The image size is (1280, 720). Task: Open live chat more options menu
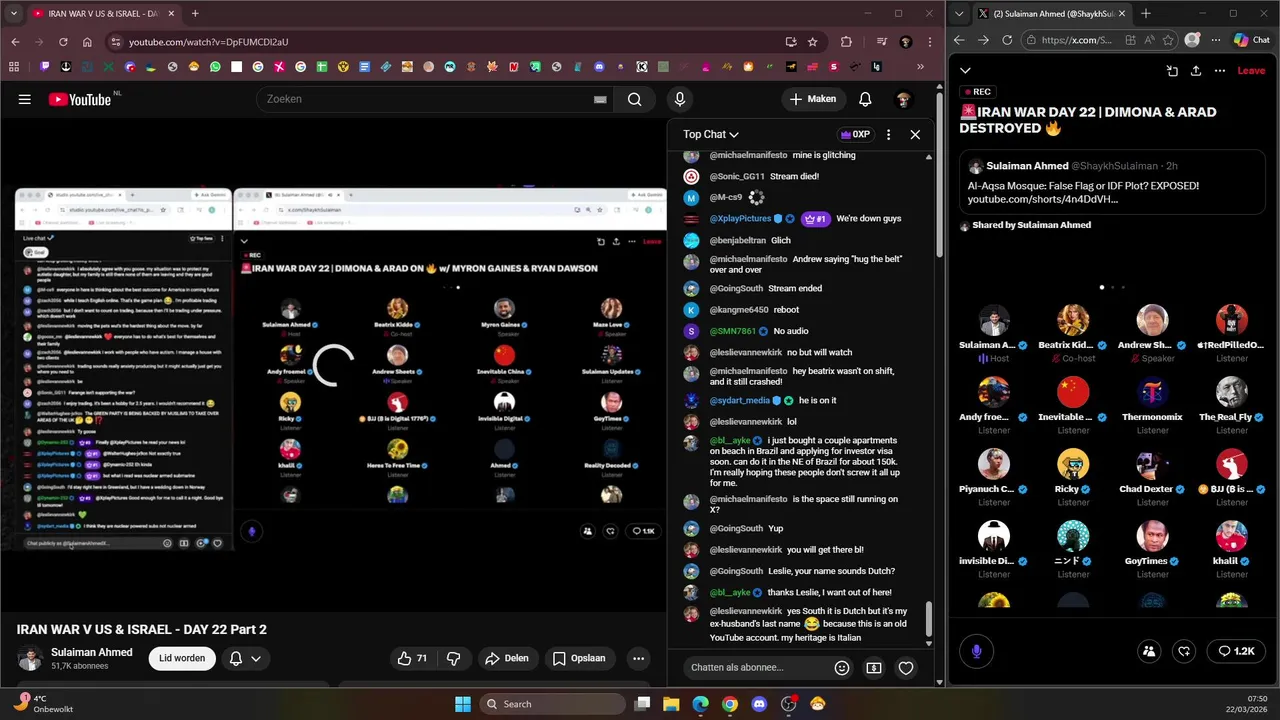coord(888,134)
